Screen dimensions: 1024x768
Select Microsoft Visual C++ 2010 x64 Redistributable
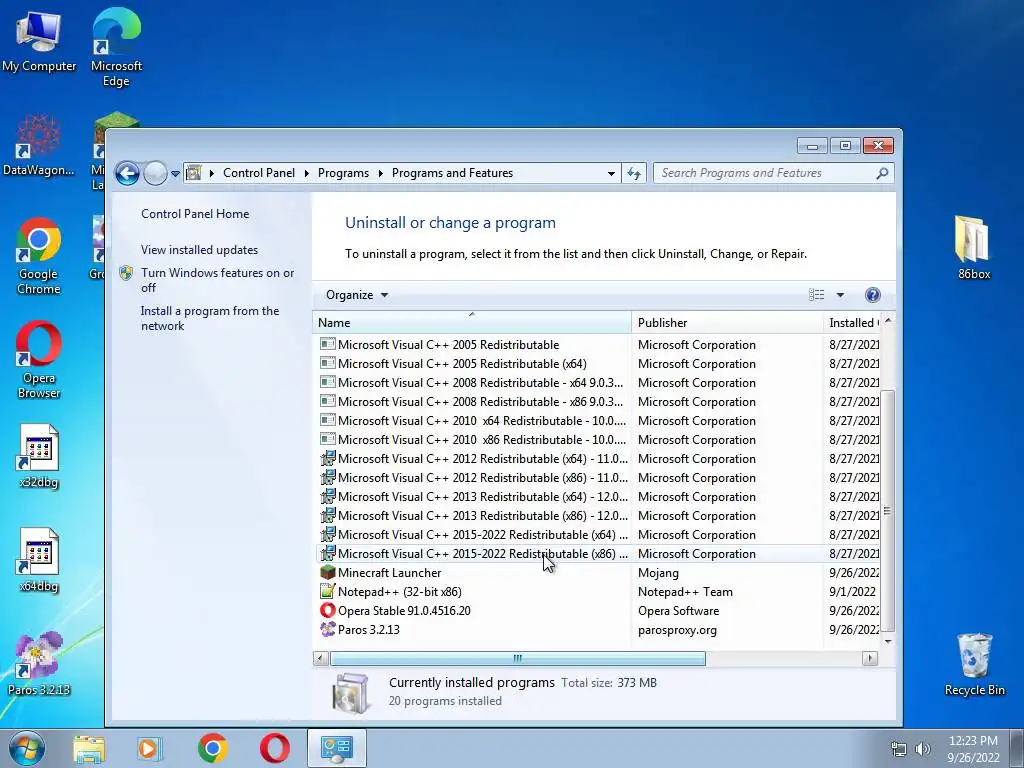(598, 421)
